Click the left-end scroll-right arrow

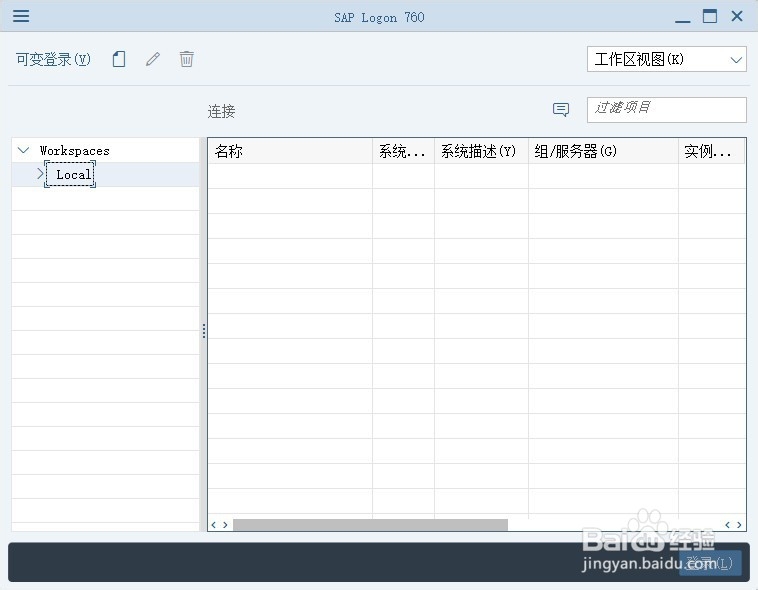tap(225, 525)
